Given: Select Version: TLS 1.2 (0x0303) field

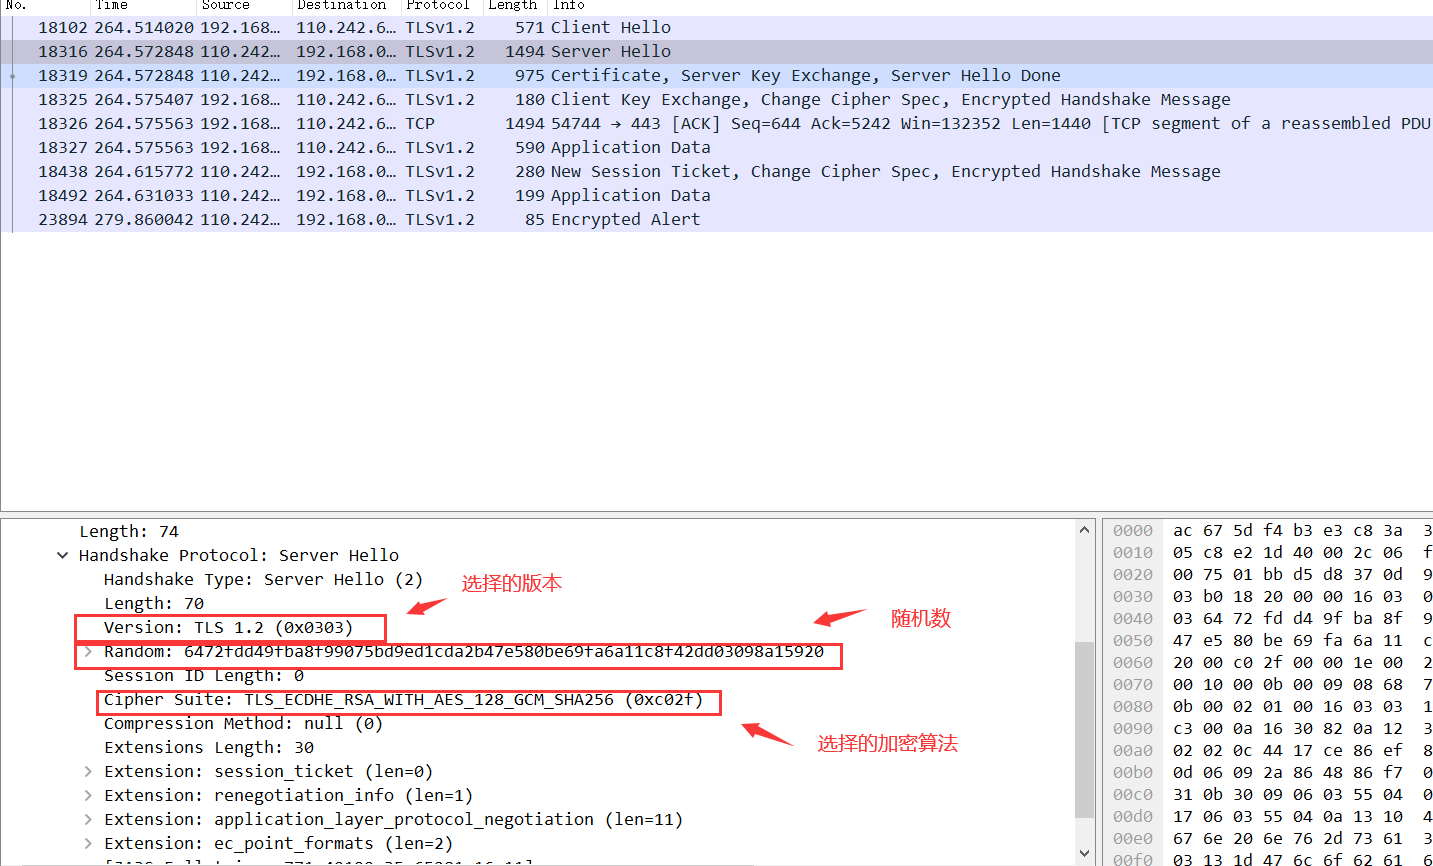Looking at the screenshot, I should point(228,628).
